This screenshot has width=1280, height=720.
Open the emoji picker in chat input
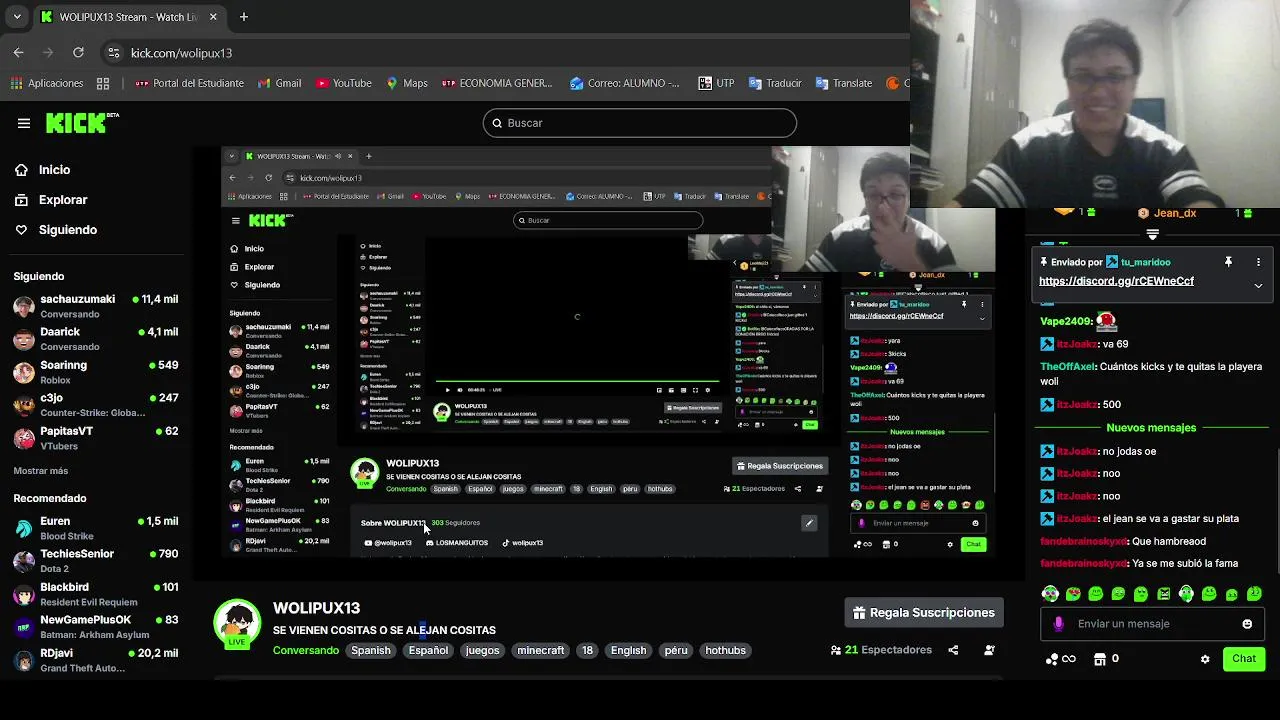(1247, 624)
